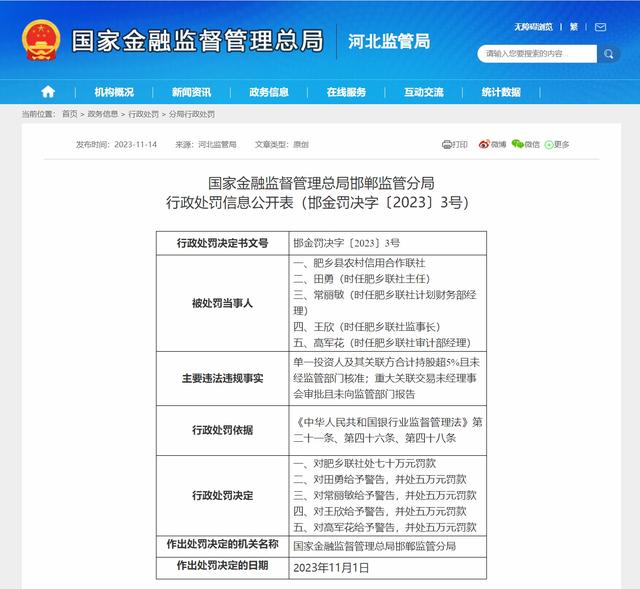Click the 来源: 河北监管局 text

pyautogui.click(x=206, y=144)
